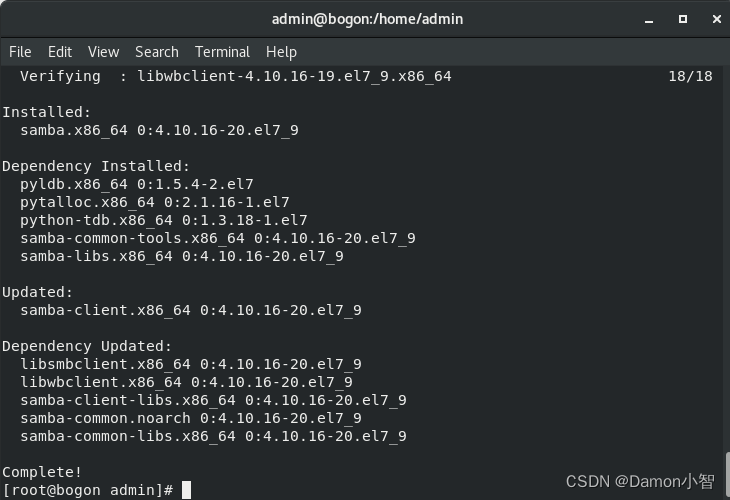Close the terminal window
This screenshot has height=500, width=730.
pos(714,19)
